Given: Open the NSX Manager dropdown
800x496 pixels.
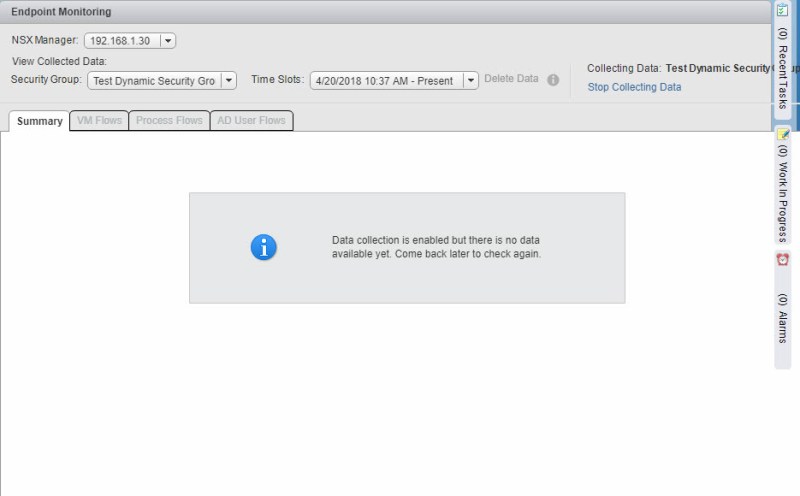Looking at the screenshot, I should pyautogui.click(x=167, y=41).
